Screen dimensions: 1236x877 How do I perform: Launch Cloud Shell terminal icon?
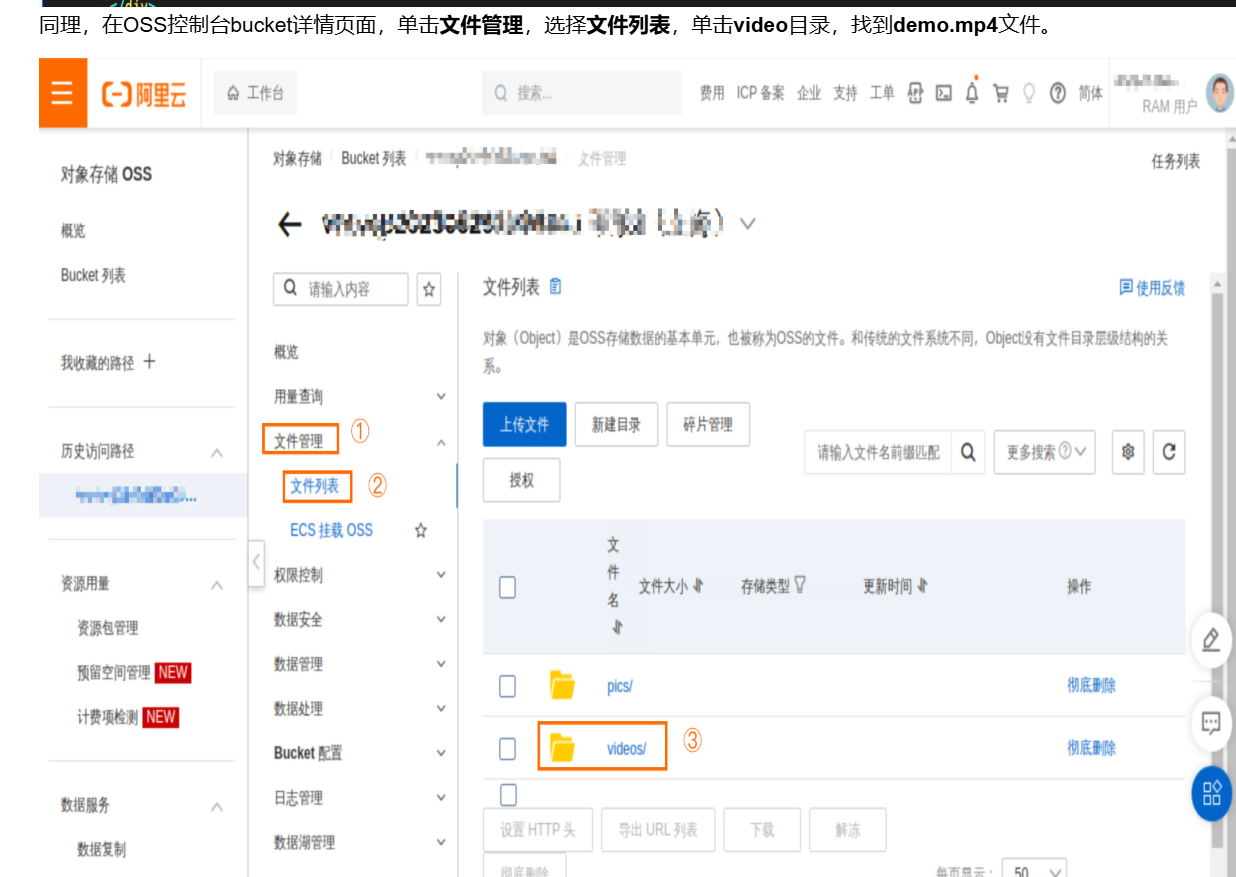tap(943, 93)
